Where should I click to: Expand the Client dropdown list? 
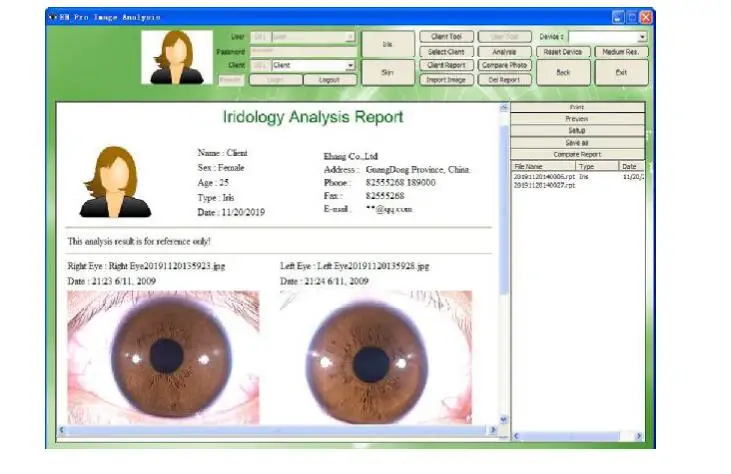[x=350, y=65]
